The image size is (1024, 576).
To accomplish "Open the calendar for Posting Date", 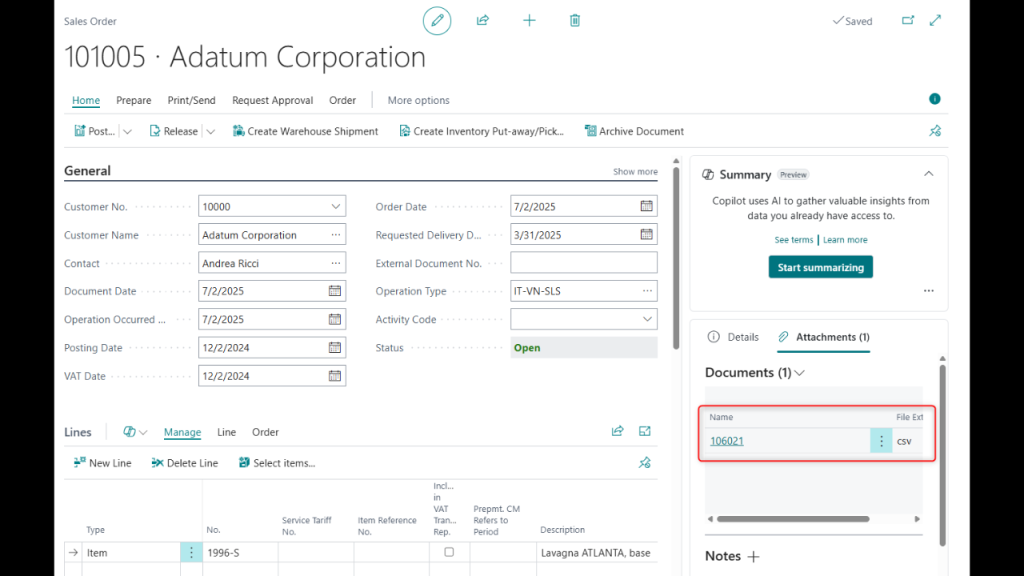I will pos(335,348).
